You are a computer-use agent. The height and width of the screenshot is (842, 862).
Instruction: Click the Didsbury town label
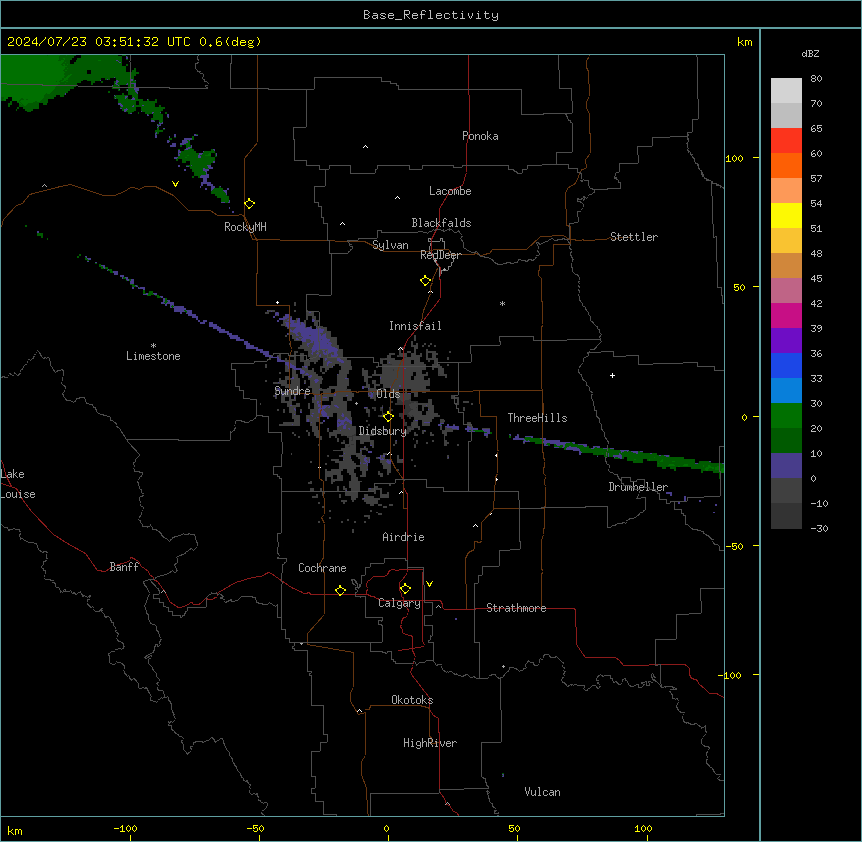pyautogui.click(x=383, y=431)
